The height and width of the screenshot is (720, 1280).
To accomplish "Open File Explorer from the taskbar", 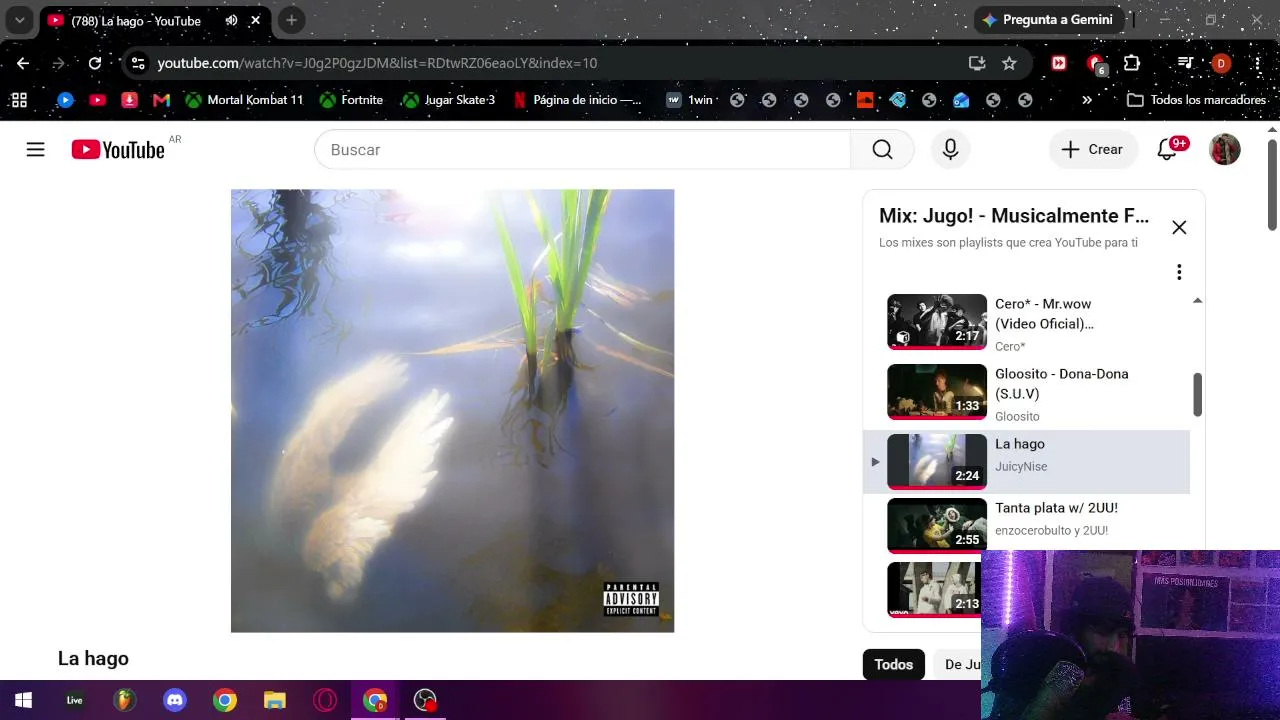I will [275, 700].
